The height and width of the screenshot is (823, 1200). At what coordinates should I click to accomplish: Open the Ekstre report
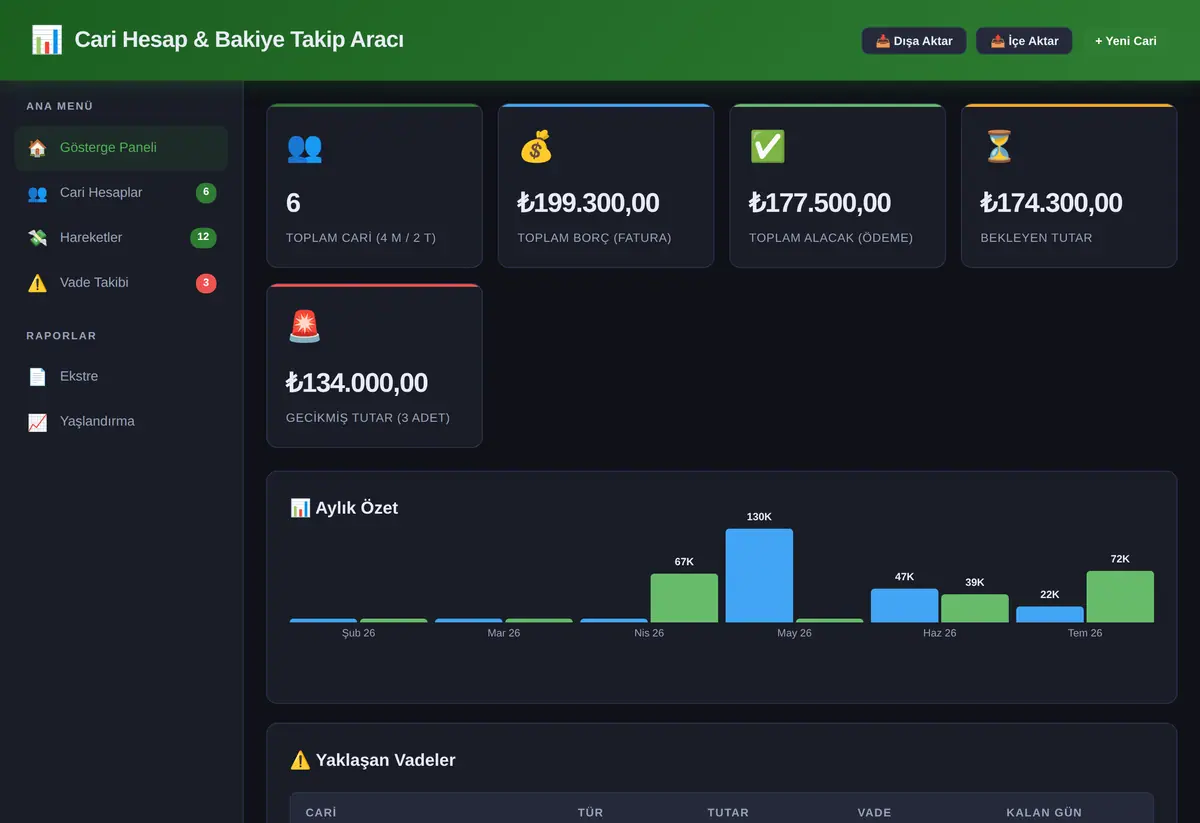121,377
